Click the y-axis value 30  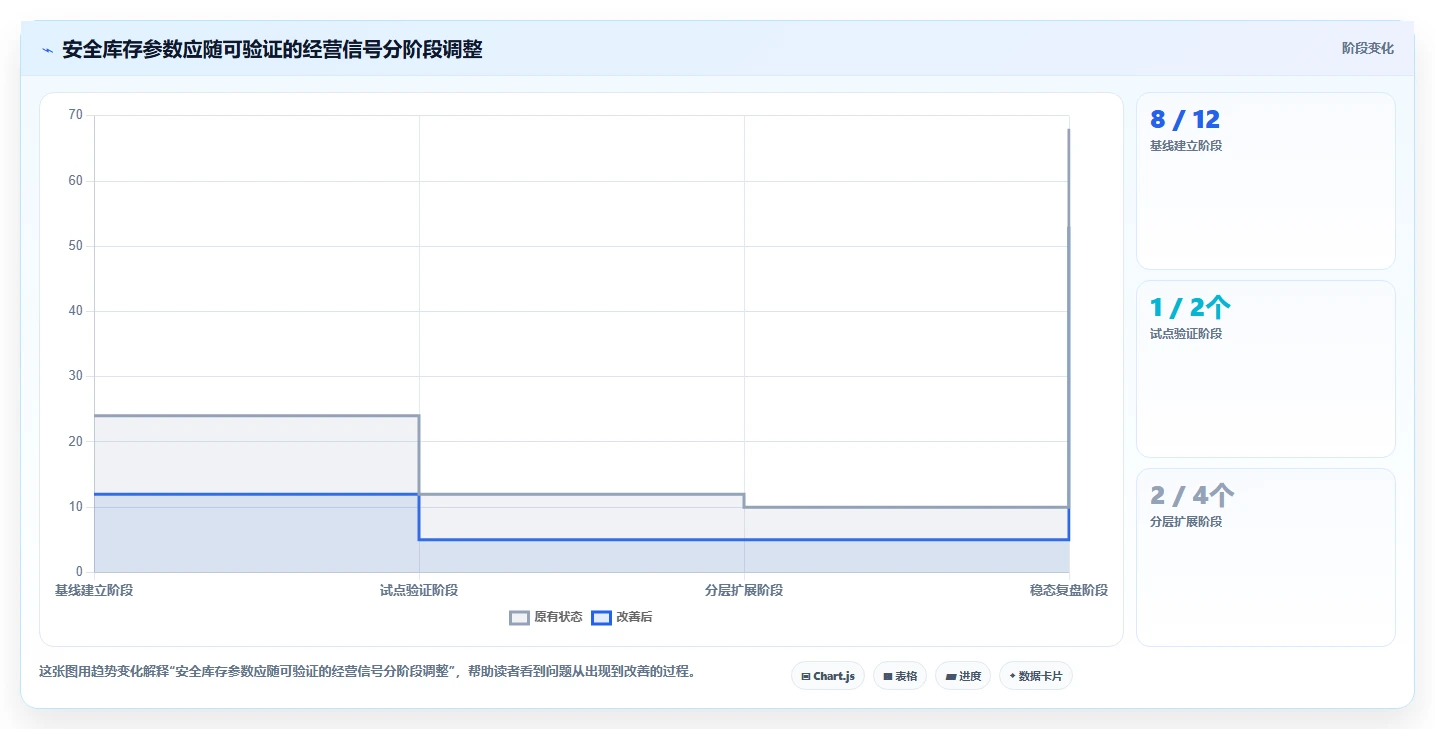(76, 376)
